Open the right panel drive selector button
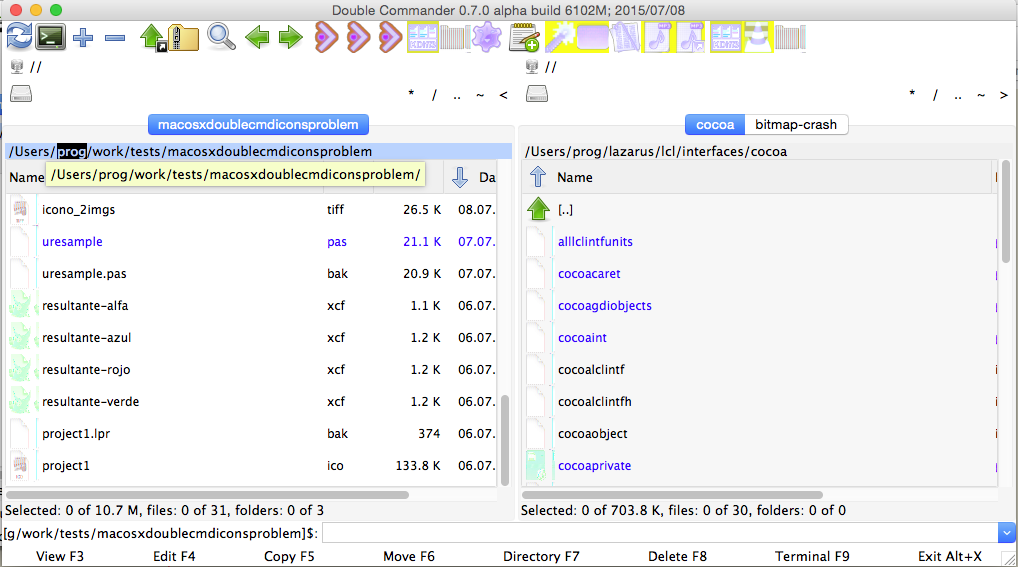Viewport: 1018px width, 567px height. click(537, 94)
